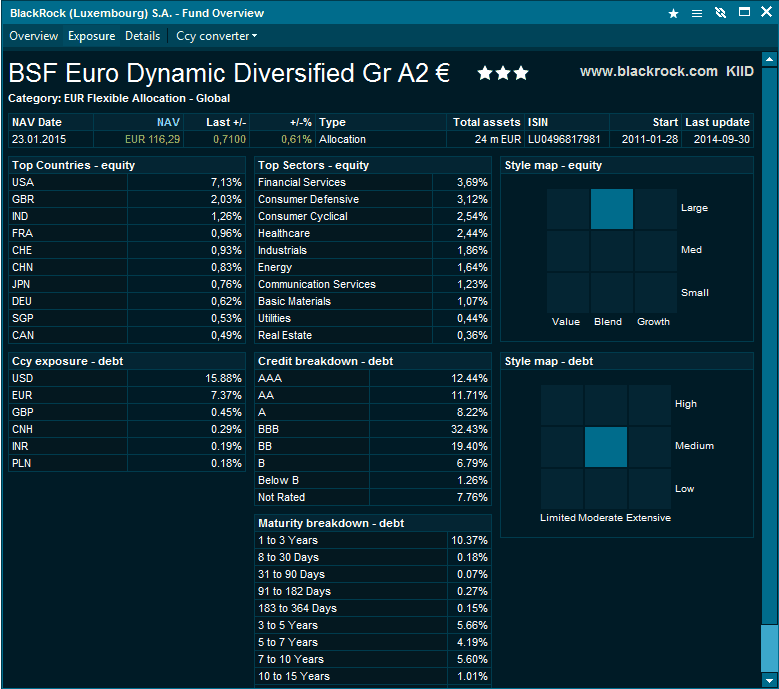Viewport: 779px width, 689px height.
Task: Select the Real Estate sector row
Action: [x=373, y=335]
